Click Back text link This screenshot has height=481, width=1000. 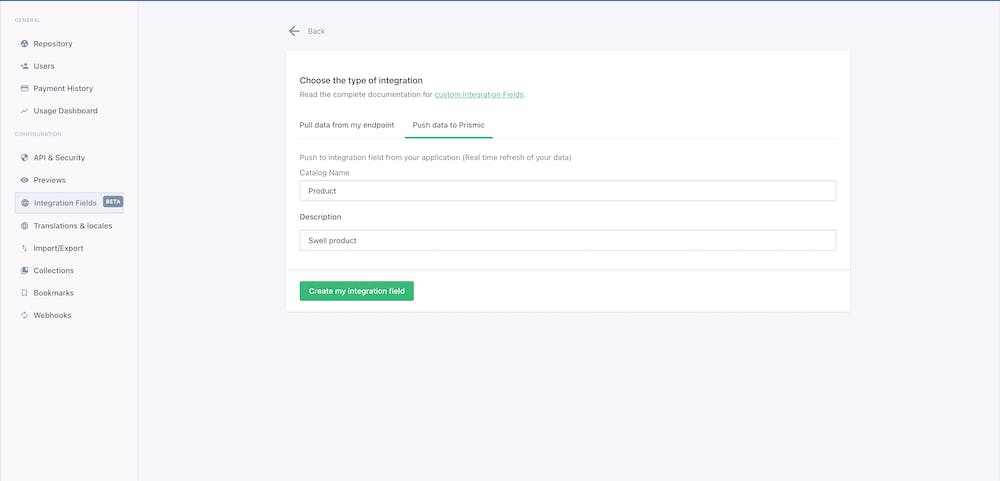point(316,31)
